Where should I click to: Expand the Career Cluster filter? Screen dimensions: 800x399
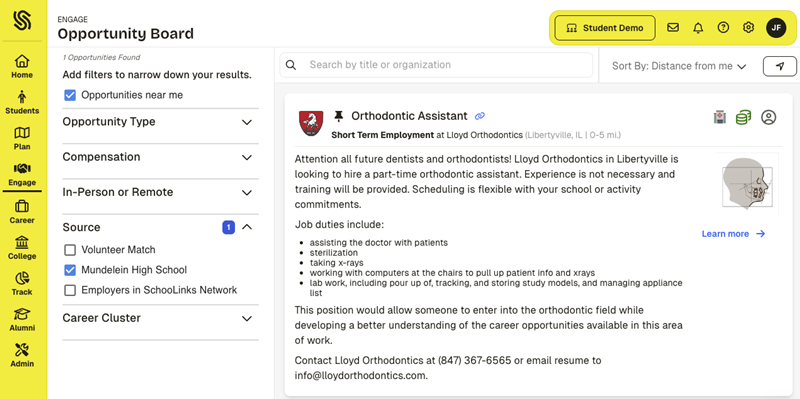pos(158,318)
